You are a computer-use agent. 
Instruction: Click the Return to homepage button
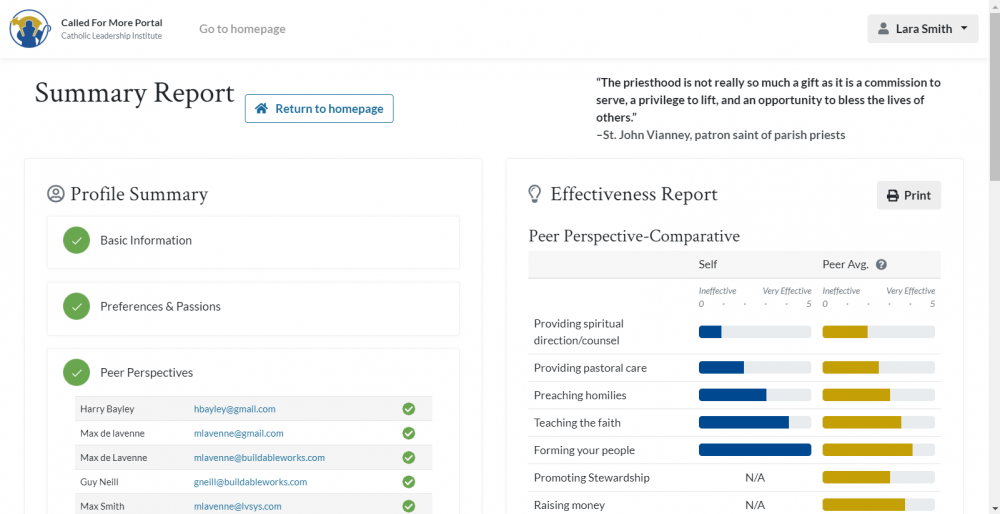point(319,108)
